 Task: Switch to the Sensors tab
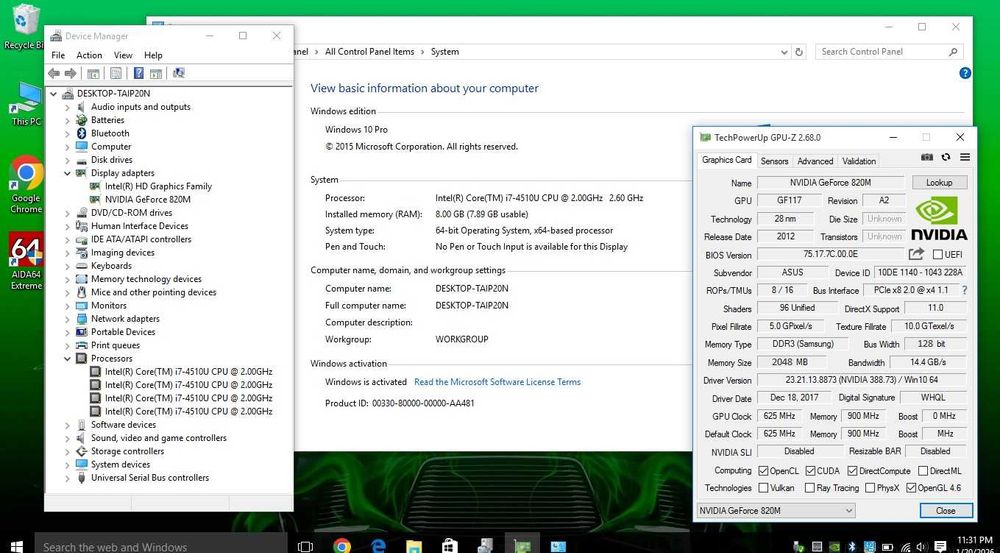pyautogui.click(x=774, y=161)
